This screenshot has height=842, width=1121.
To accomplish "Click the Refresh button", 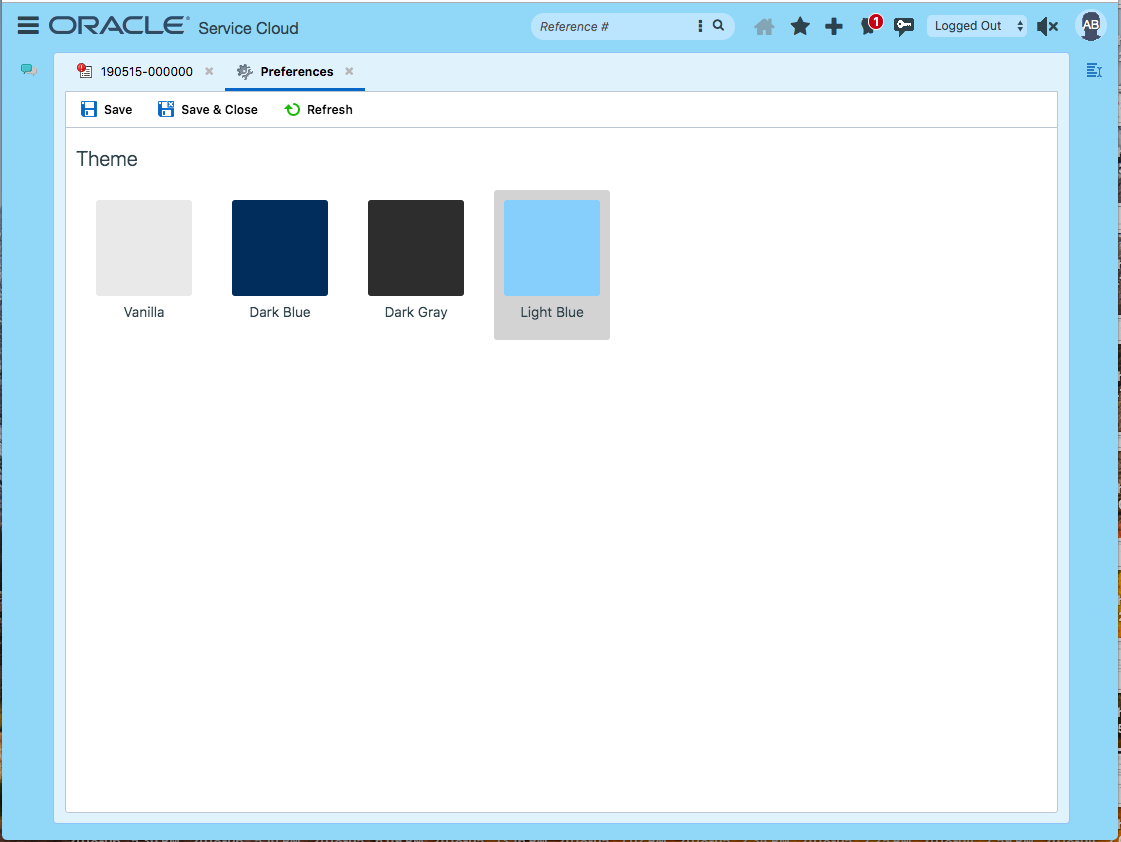I will click(x=319, y=109).
